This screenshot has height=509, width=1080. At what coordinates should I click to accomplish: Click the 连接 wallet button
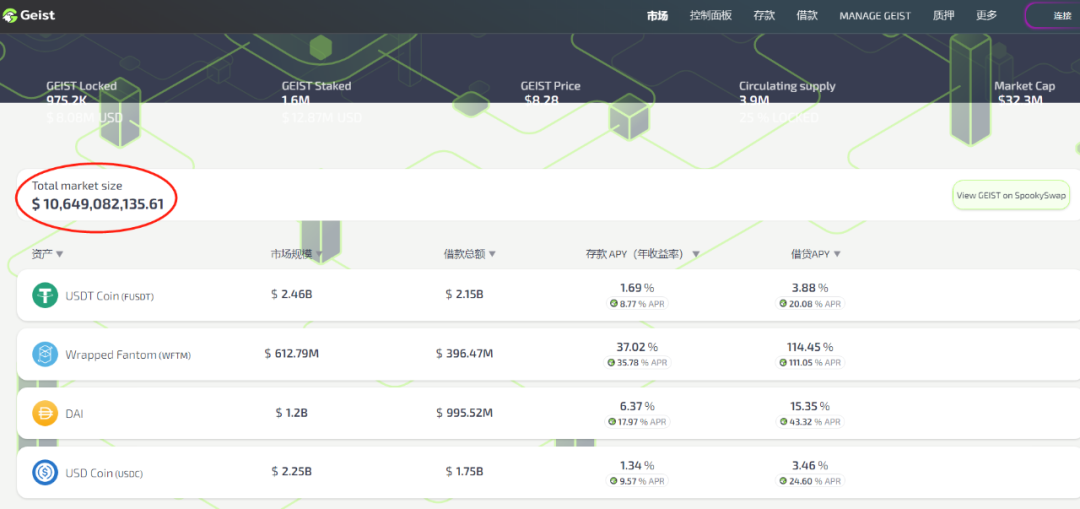pos(1052,15)
